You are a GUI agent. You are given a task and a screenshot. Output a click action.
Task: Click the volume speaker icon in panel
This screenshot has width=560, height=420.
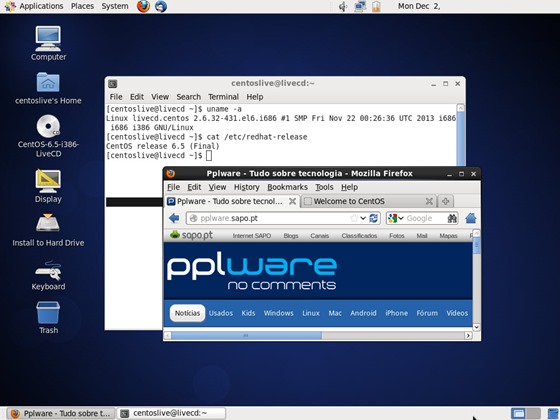click(342, 6)
